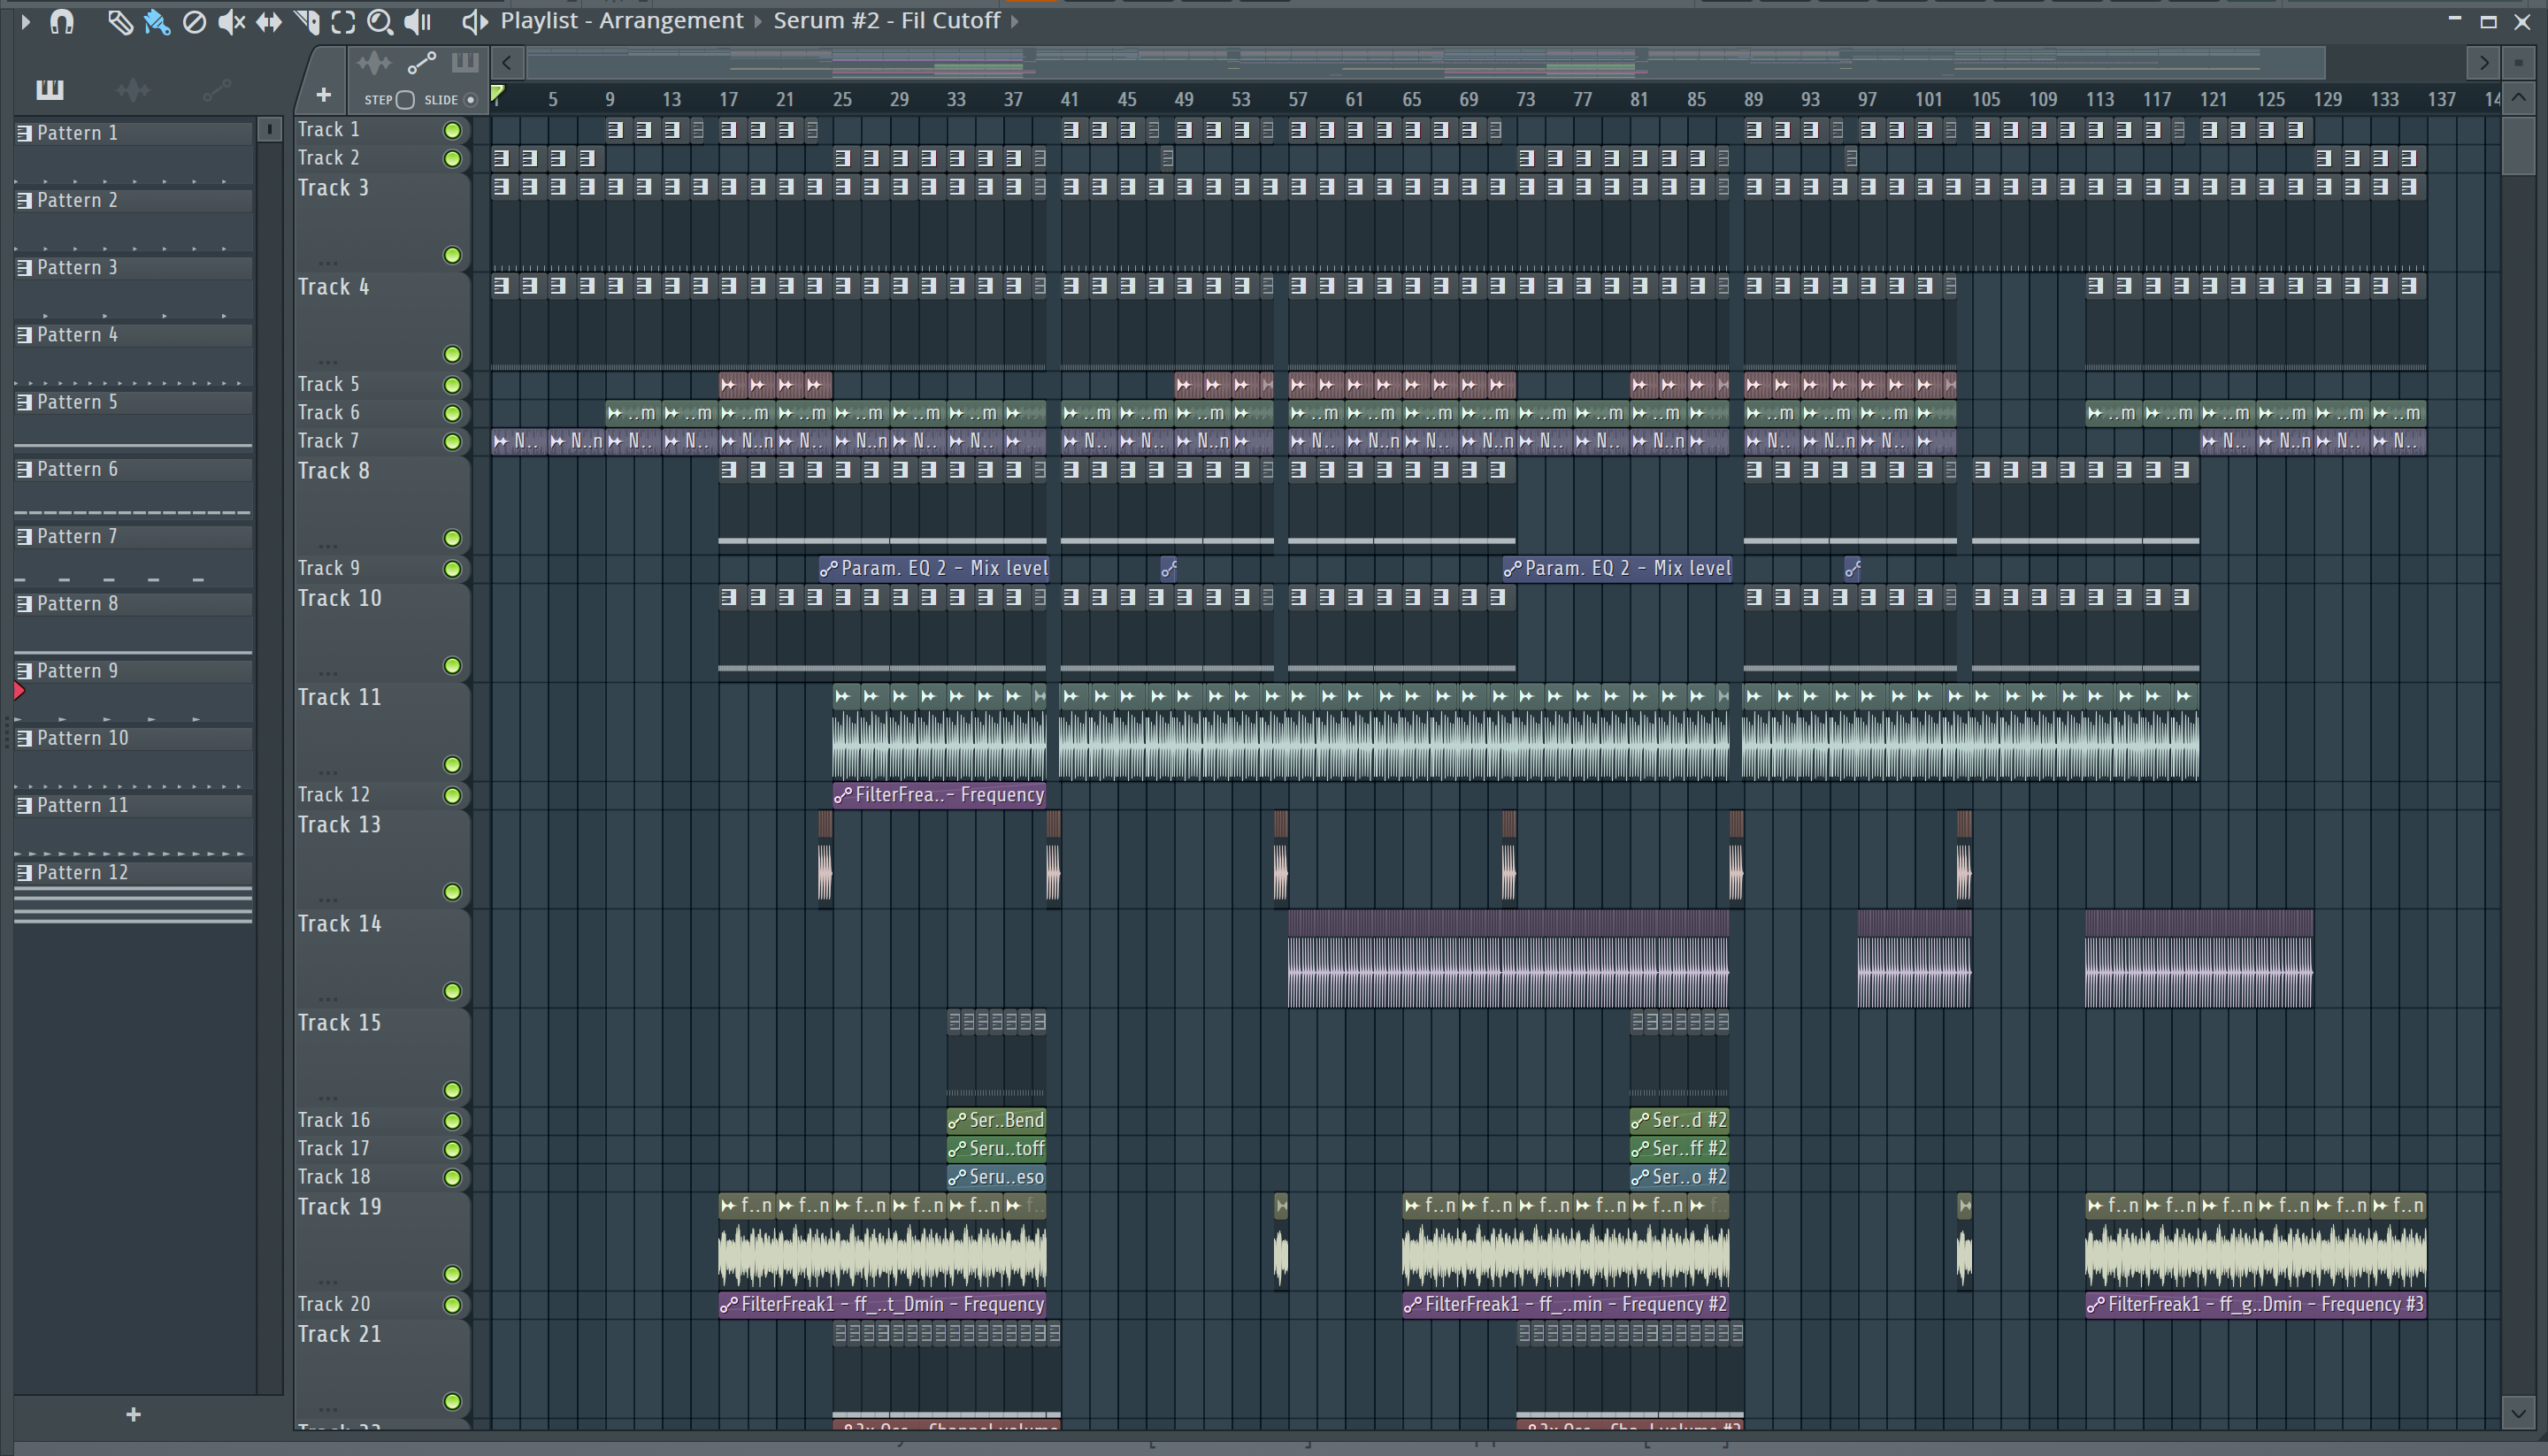
Task: Select the Delete tool
Action: 194,21
